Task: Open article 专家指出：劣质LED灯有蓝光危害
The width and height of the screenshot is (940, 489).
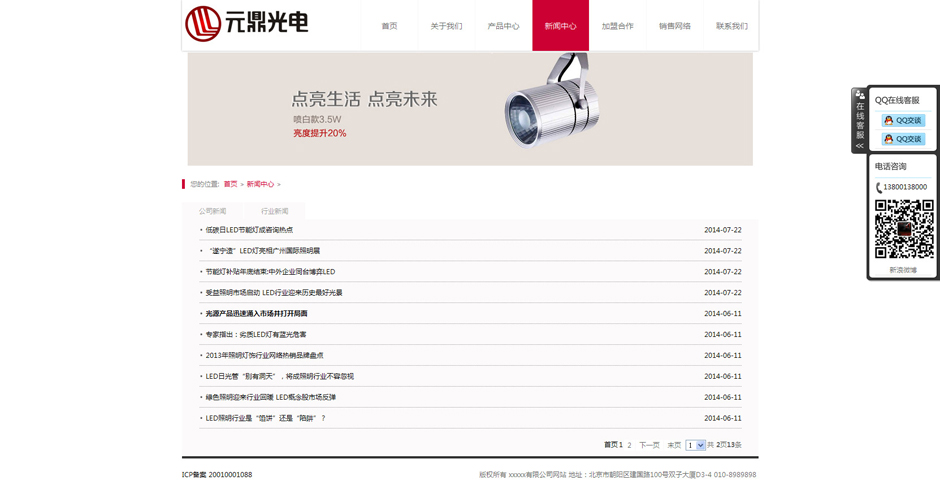Action: pyautogui.click(x=256, y=334)
